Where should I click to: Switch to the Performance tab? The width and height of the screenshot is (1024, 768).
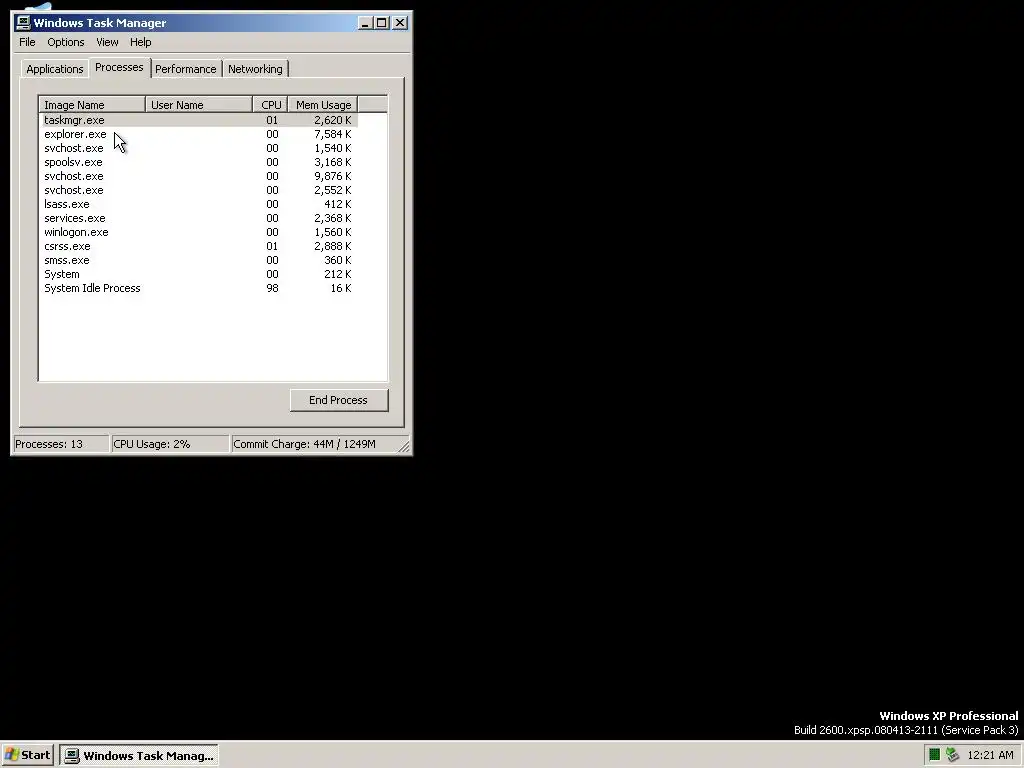[x=185, y=69]
